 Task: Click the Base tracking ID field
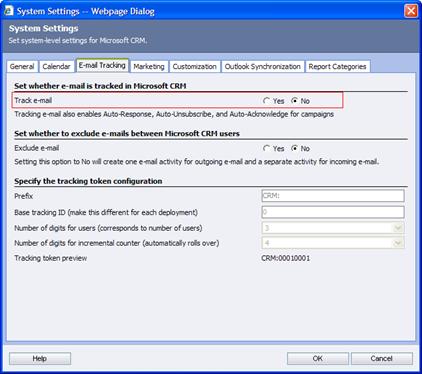pos(333,212)
